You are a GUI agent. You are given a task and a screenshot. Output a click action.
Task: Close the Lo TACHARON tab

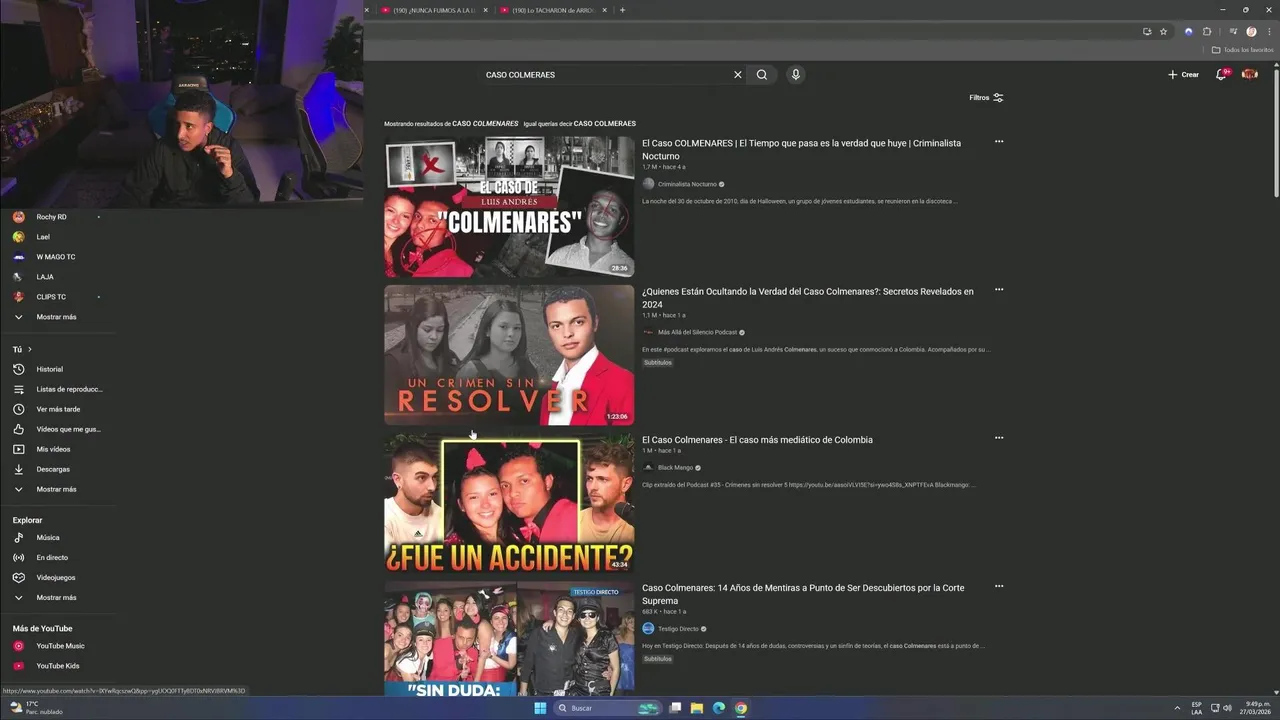coord(604,10)
